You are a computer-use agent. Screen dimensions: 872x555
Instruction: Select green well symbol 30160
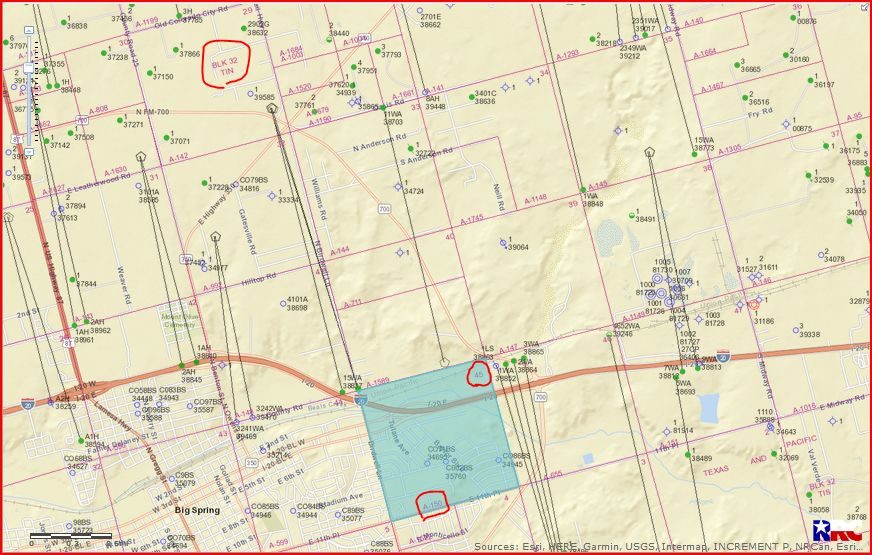[786, 56]
